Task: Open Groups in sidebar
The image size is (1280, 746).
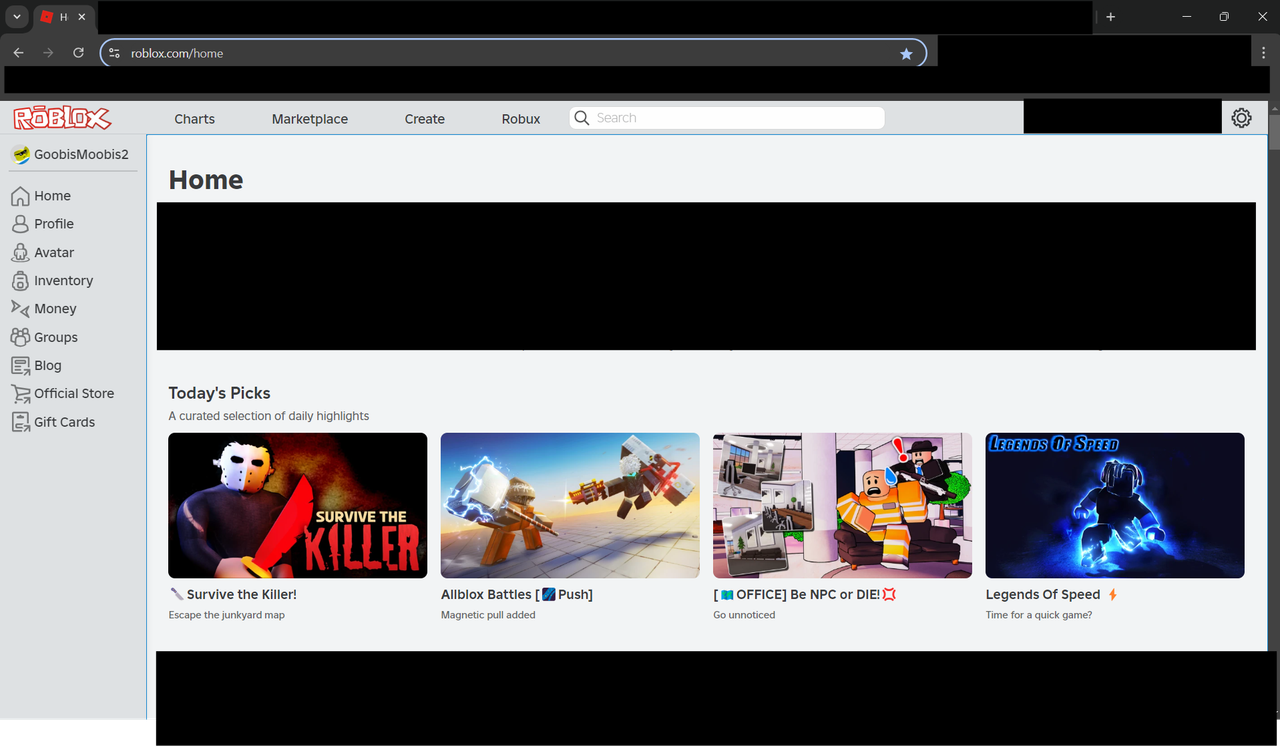Action: pyautogui.click(x=56, y=337)
